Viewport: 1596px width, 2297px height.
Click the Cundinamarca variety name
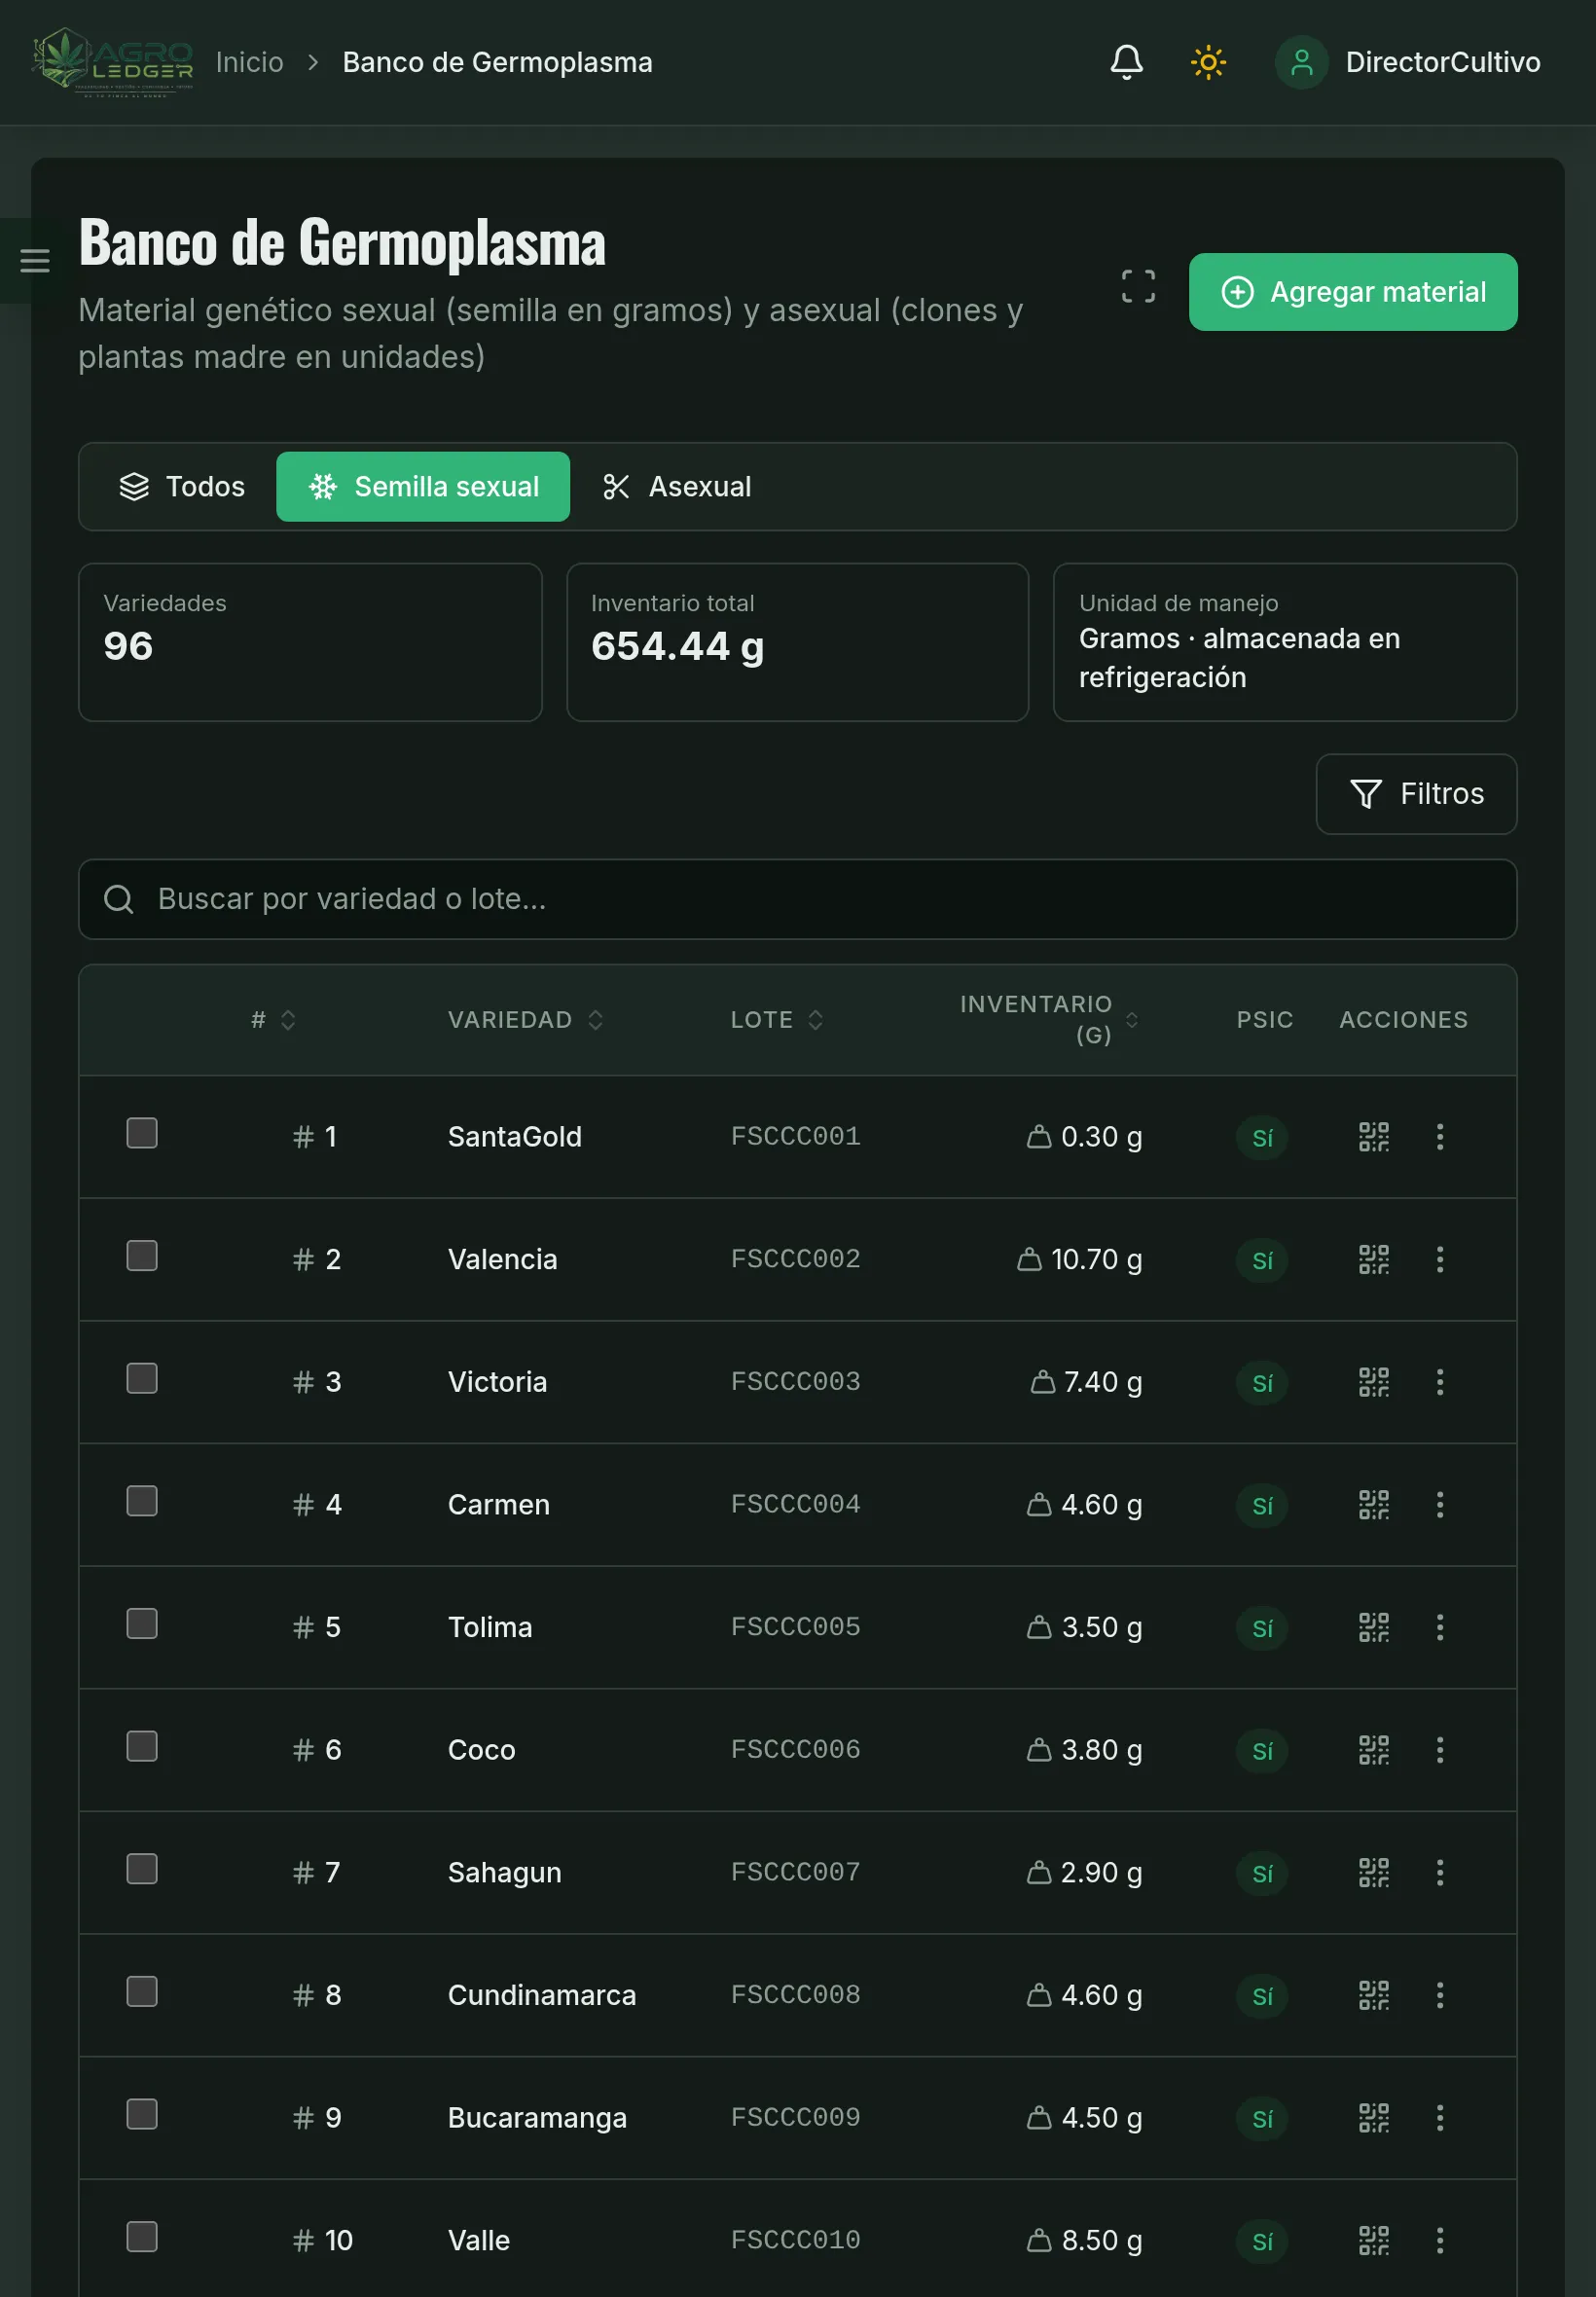(x=541, y=1995)
